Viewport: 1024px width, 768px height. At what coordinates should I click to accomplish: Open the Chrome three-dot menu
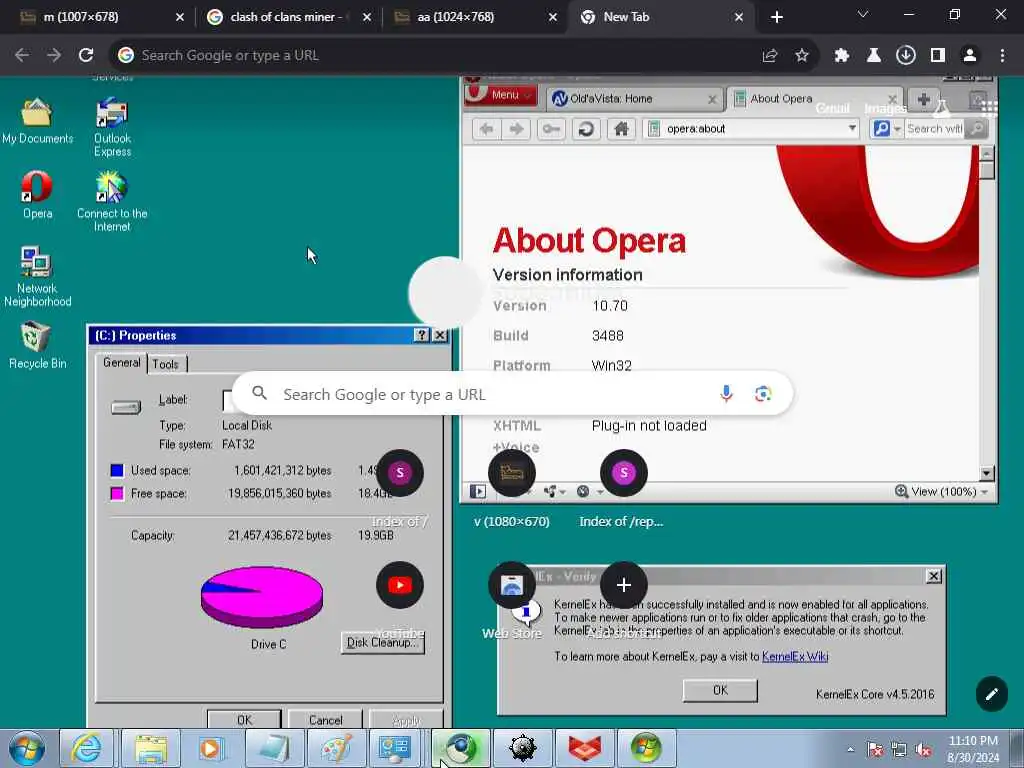pyautogui.click(x=1002, y=56)
